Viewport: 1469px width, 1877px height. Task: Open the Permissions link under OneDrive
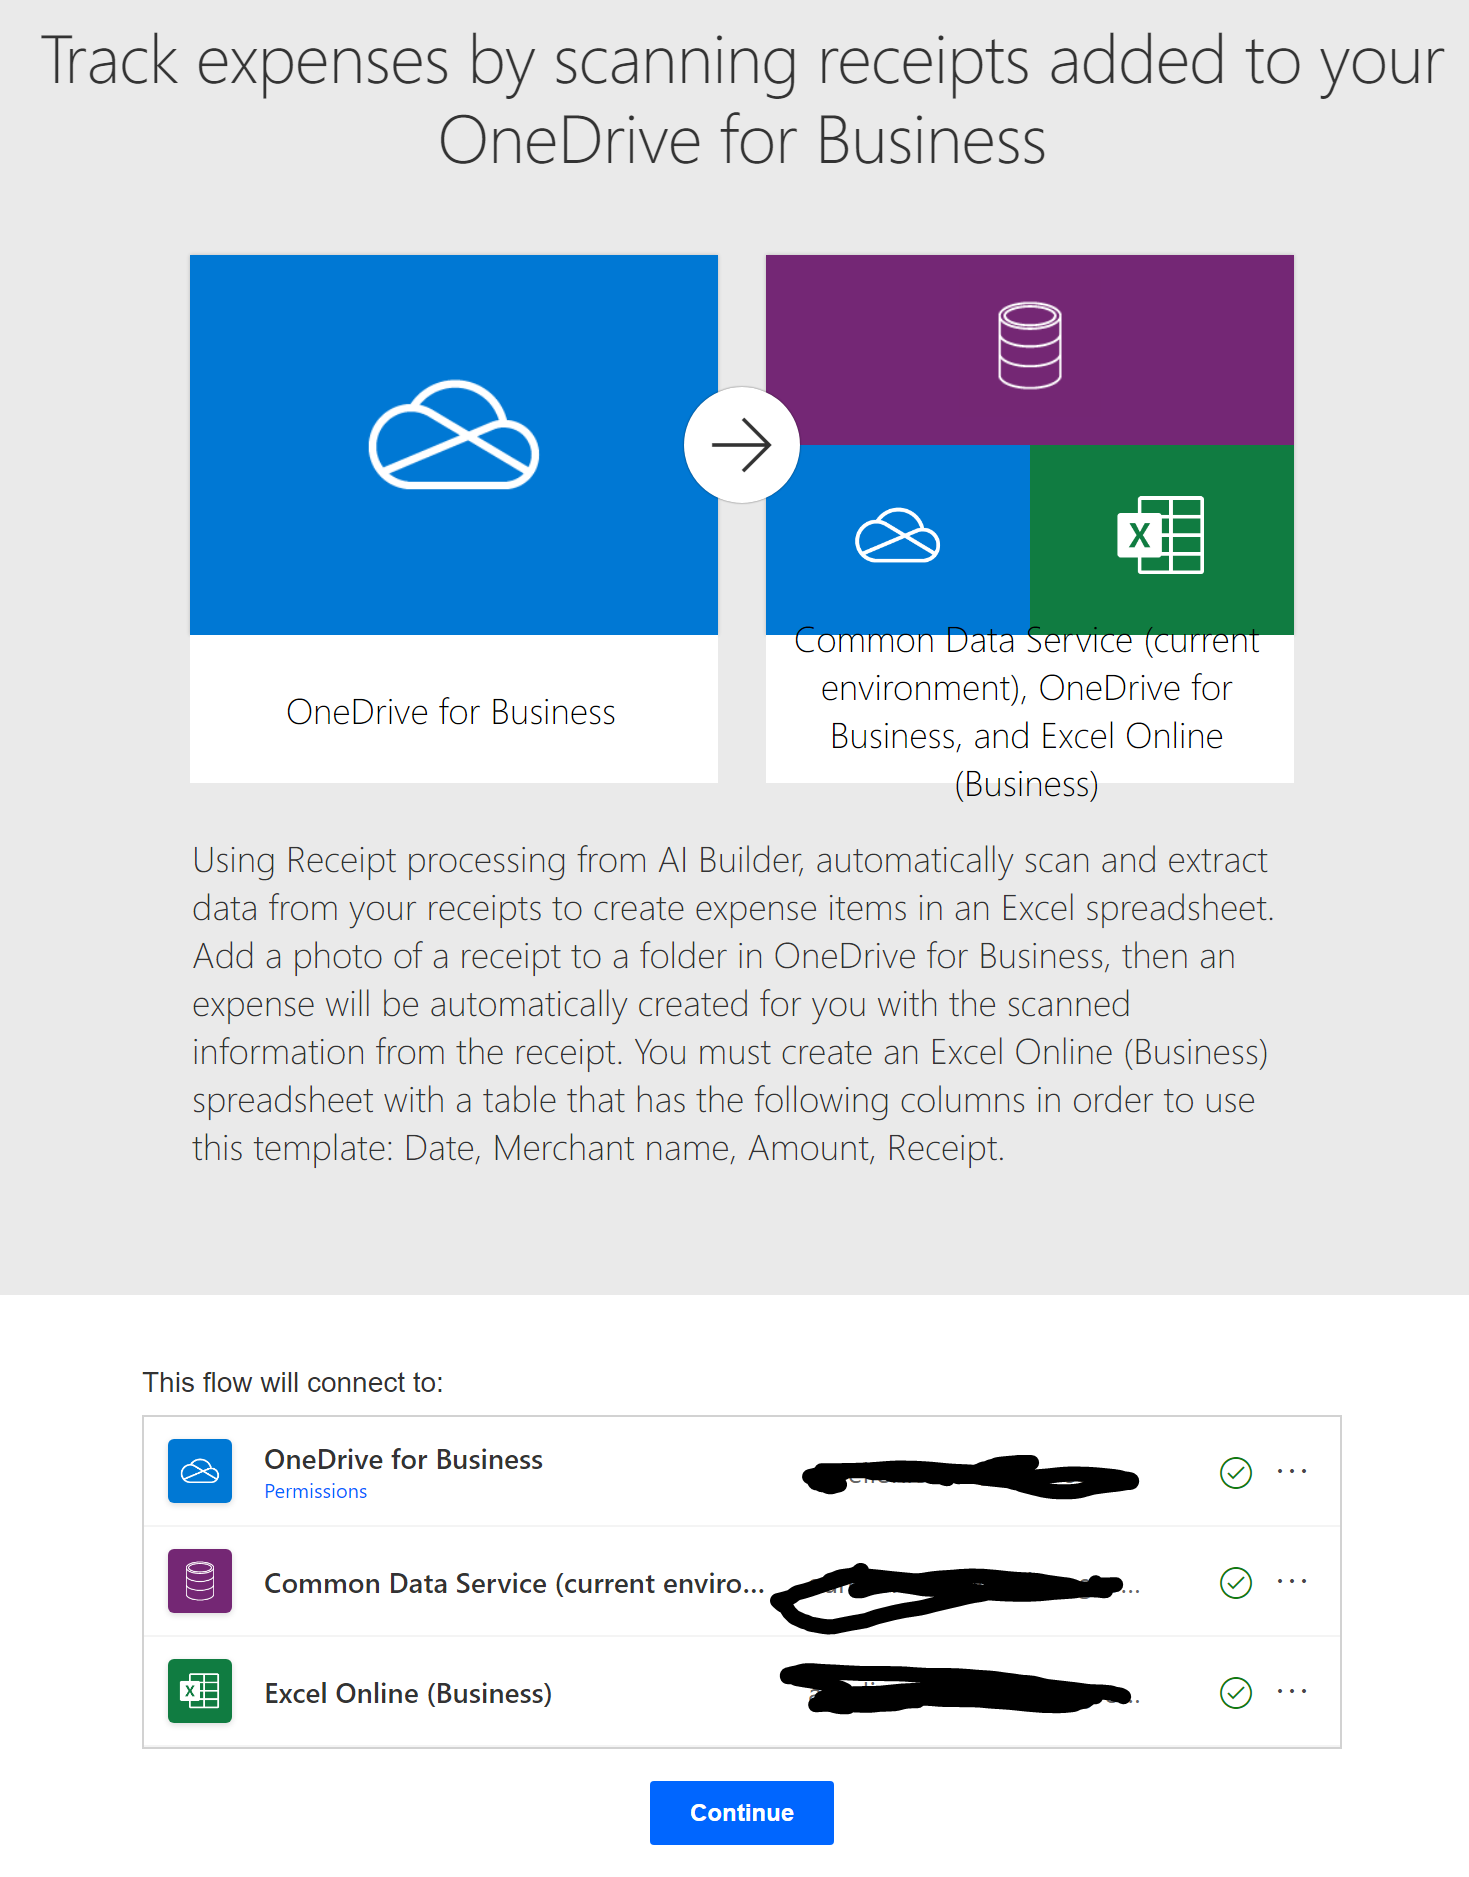click(315, 1491)
